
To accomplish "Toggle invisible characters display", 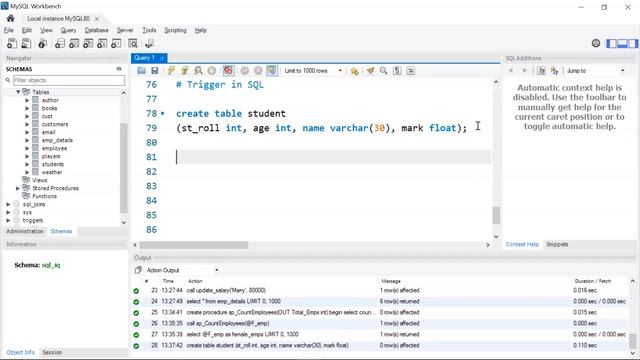I will [397, 71].
